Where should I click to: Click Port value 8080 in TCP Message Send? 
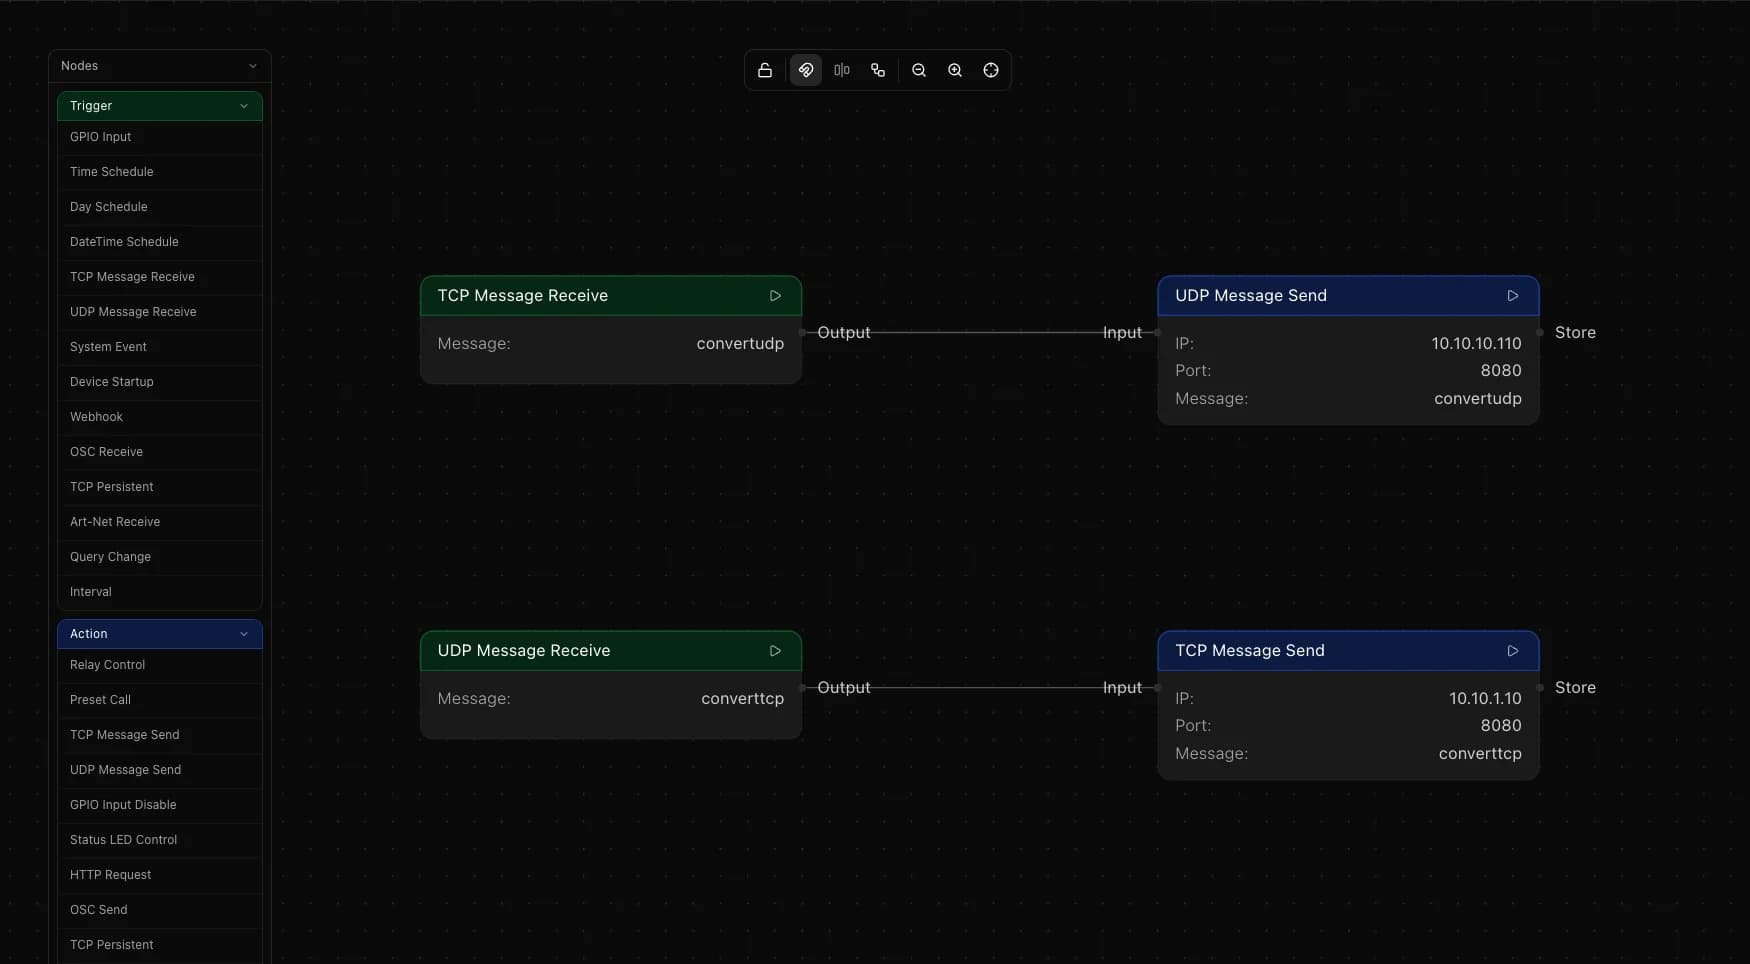1501,726
